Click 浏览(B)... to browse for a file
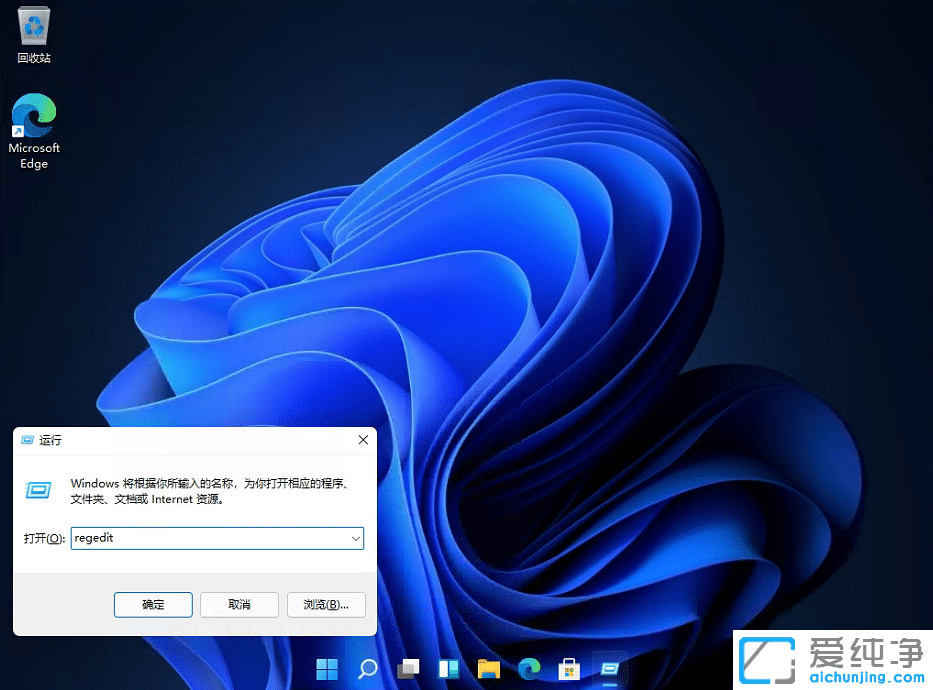This screenshot has height=690, width=933. (326, 604)
